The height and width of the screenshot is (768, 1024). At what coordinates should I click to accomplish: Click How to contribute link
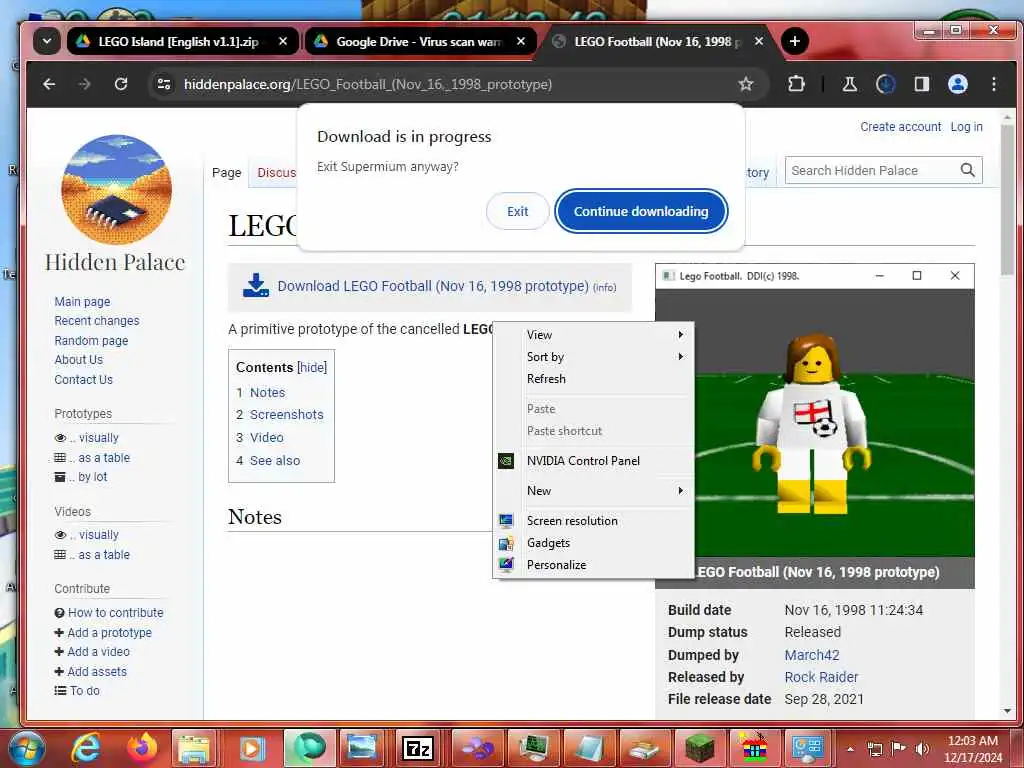tap(116, 613)
